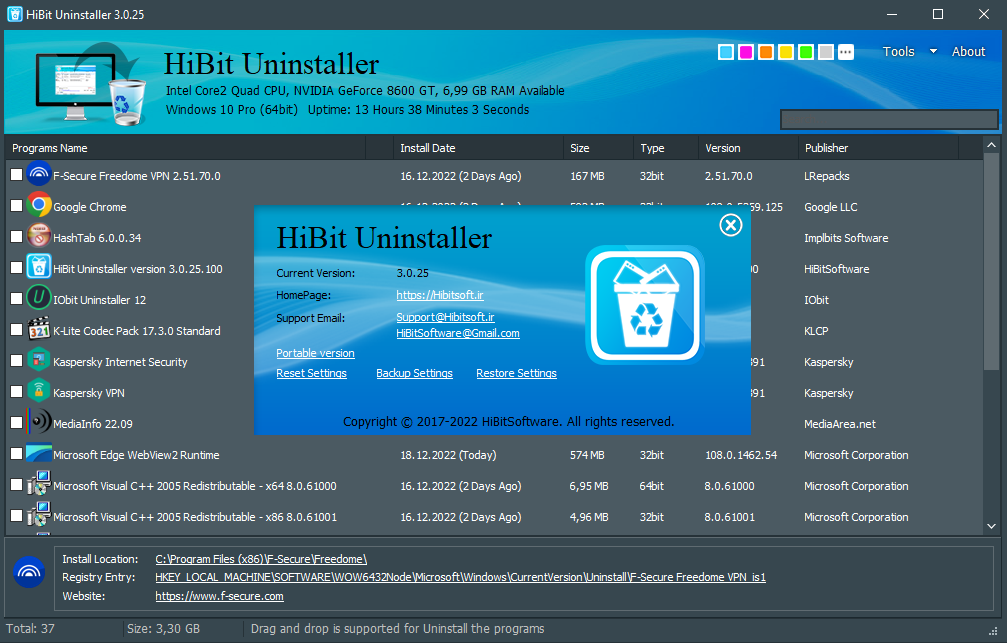Click the HashTab program icon
The width and height of the screenshot is (1007, 643).
coord(39,236)
